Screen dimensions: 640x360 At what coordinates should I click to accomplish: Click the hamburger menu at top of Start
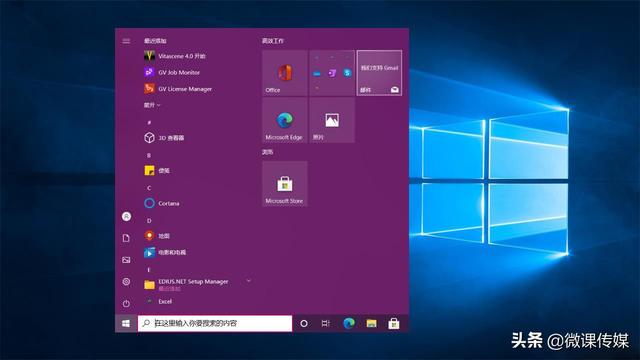tap(126, 41)
